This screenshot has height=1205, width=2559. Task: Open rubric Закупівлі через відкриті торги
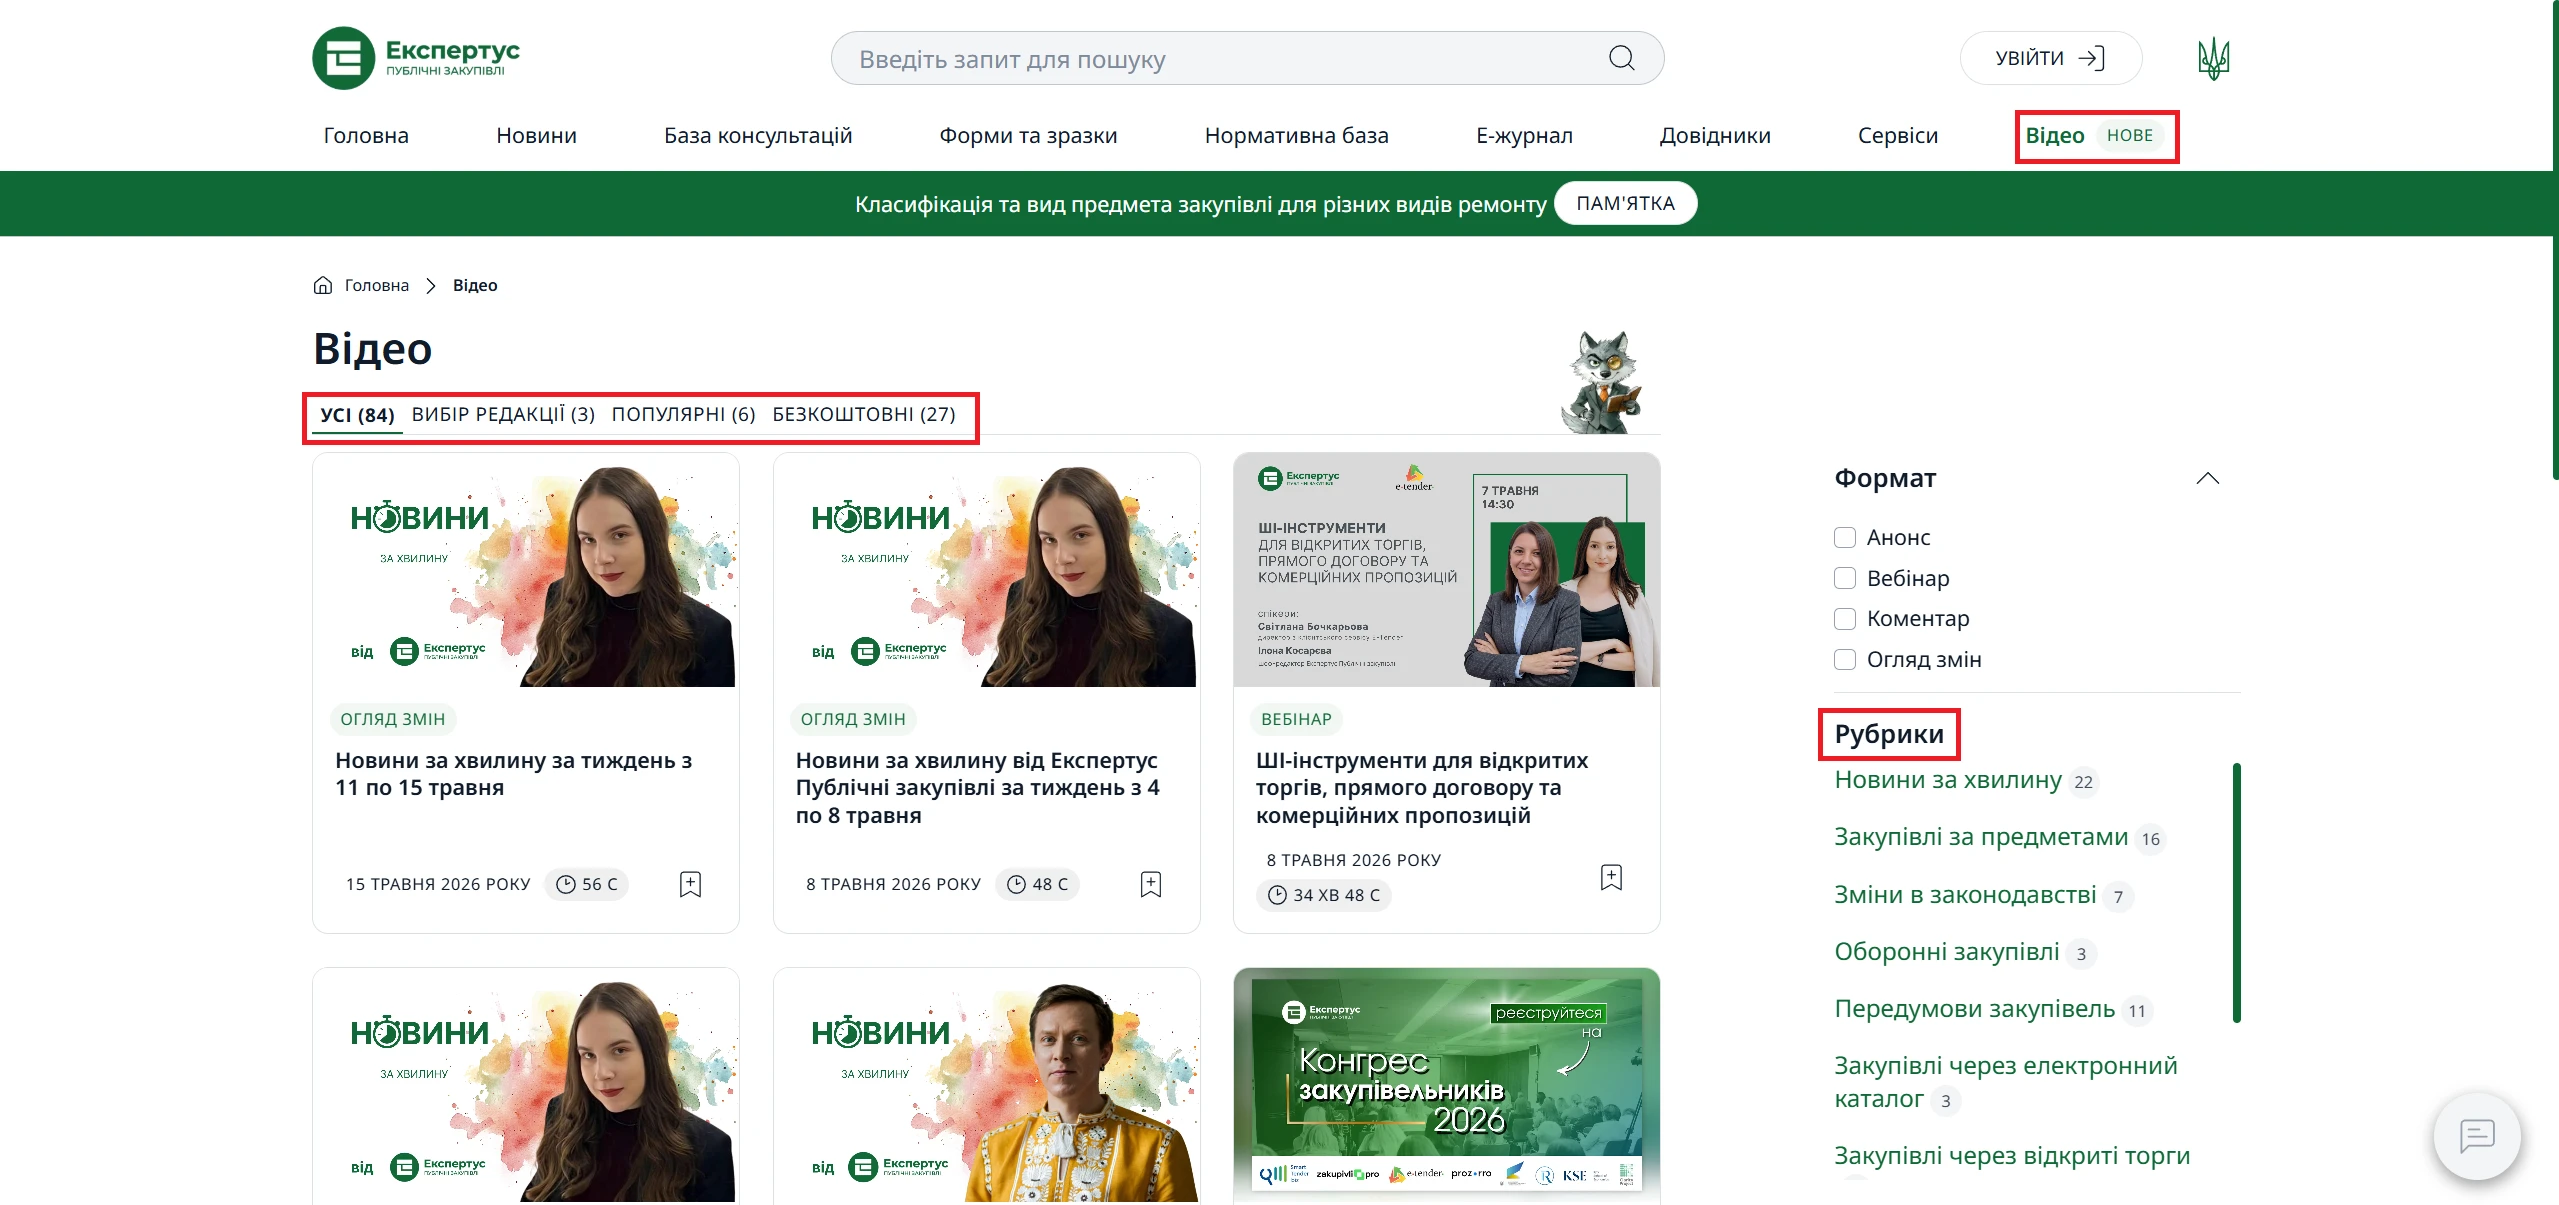click(x=2011, y=1156)
